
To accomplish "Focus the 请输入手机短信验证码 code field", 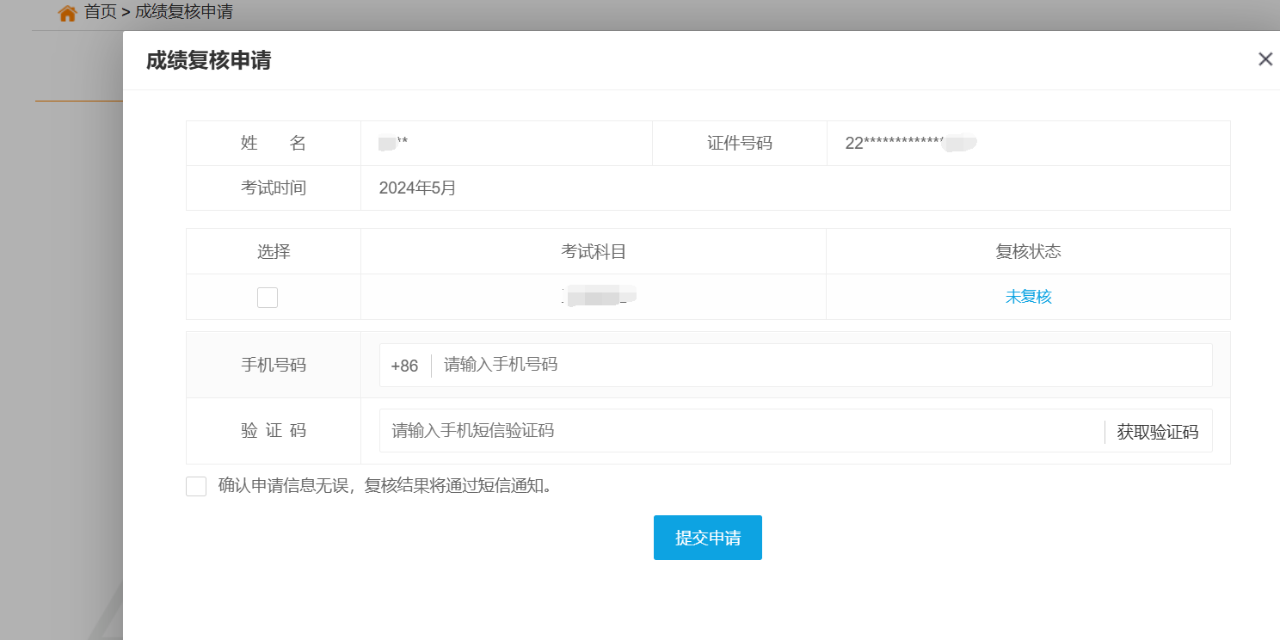I will [x=742, y=431].
